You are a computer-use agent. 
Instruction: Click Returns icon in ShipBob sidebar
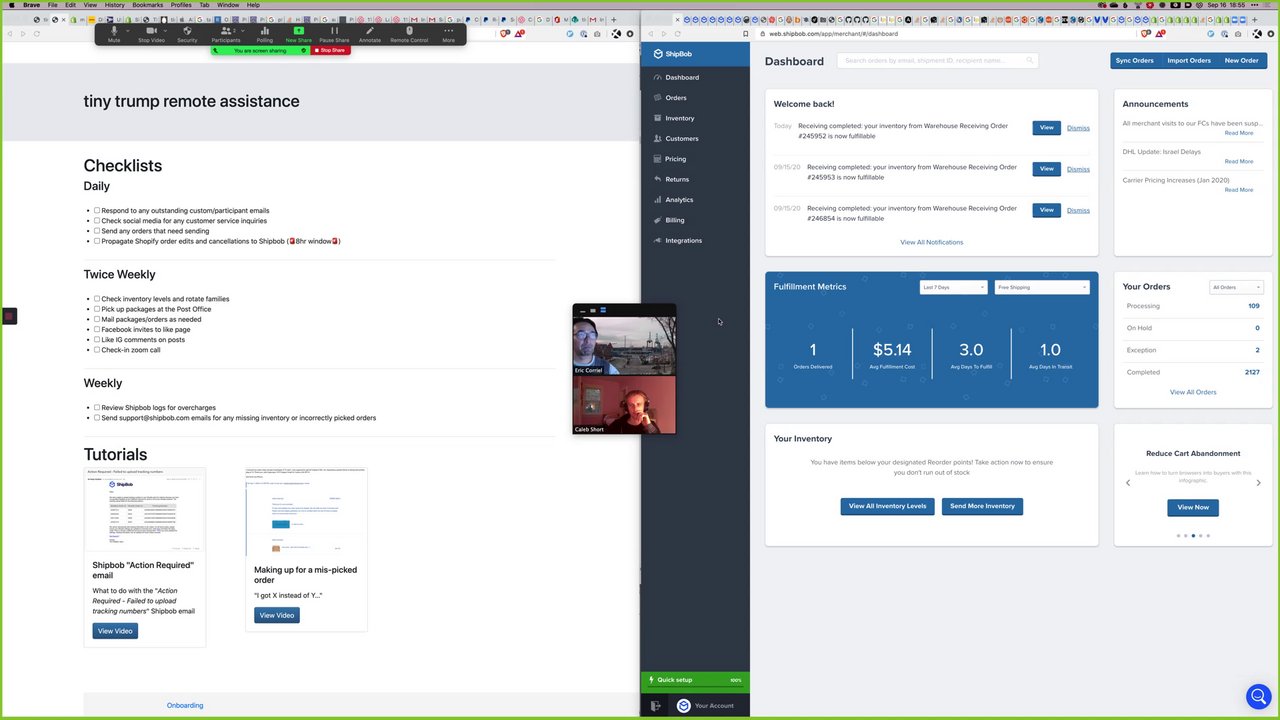click(657, 179)
